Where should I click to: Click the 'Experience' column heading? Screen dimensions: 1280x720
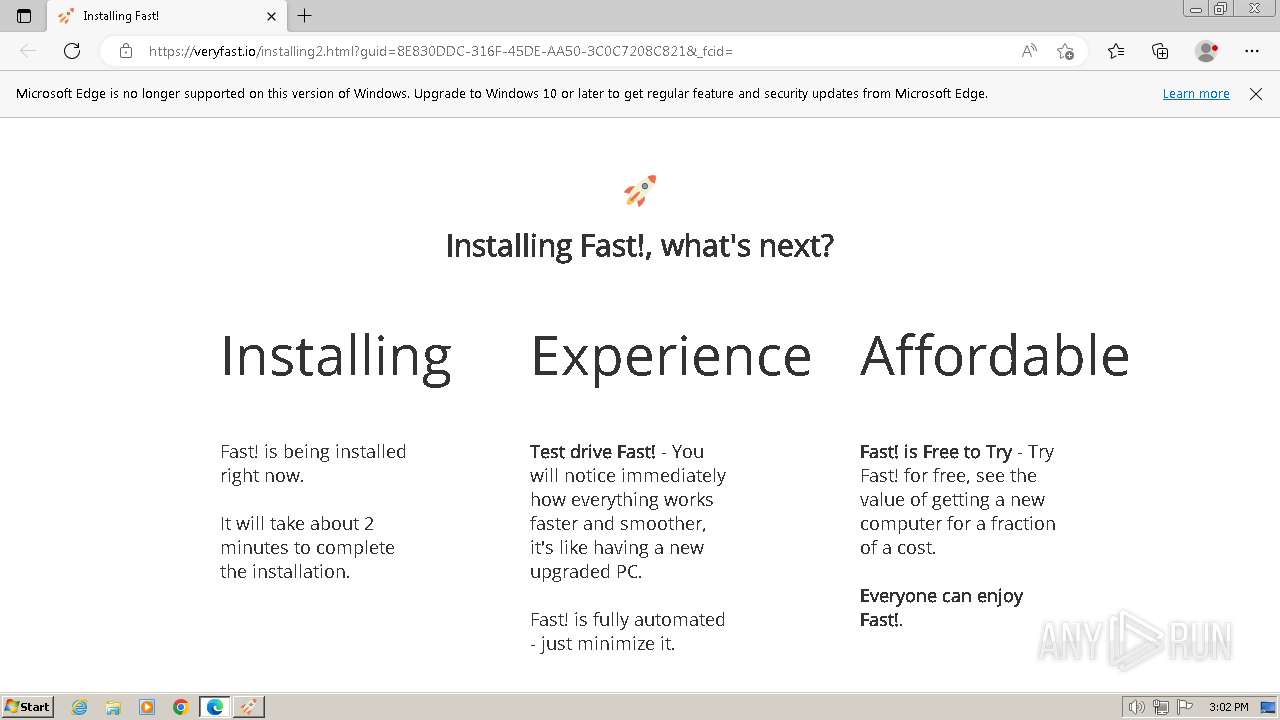(671, 357)
